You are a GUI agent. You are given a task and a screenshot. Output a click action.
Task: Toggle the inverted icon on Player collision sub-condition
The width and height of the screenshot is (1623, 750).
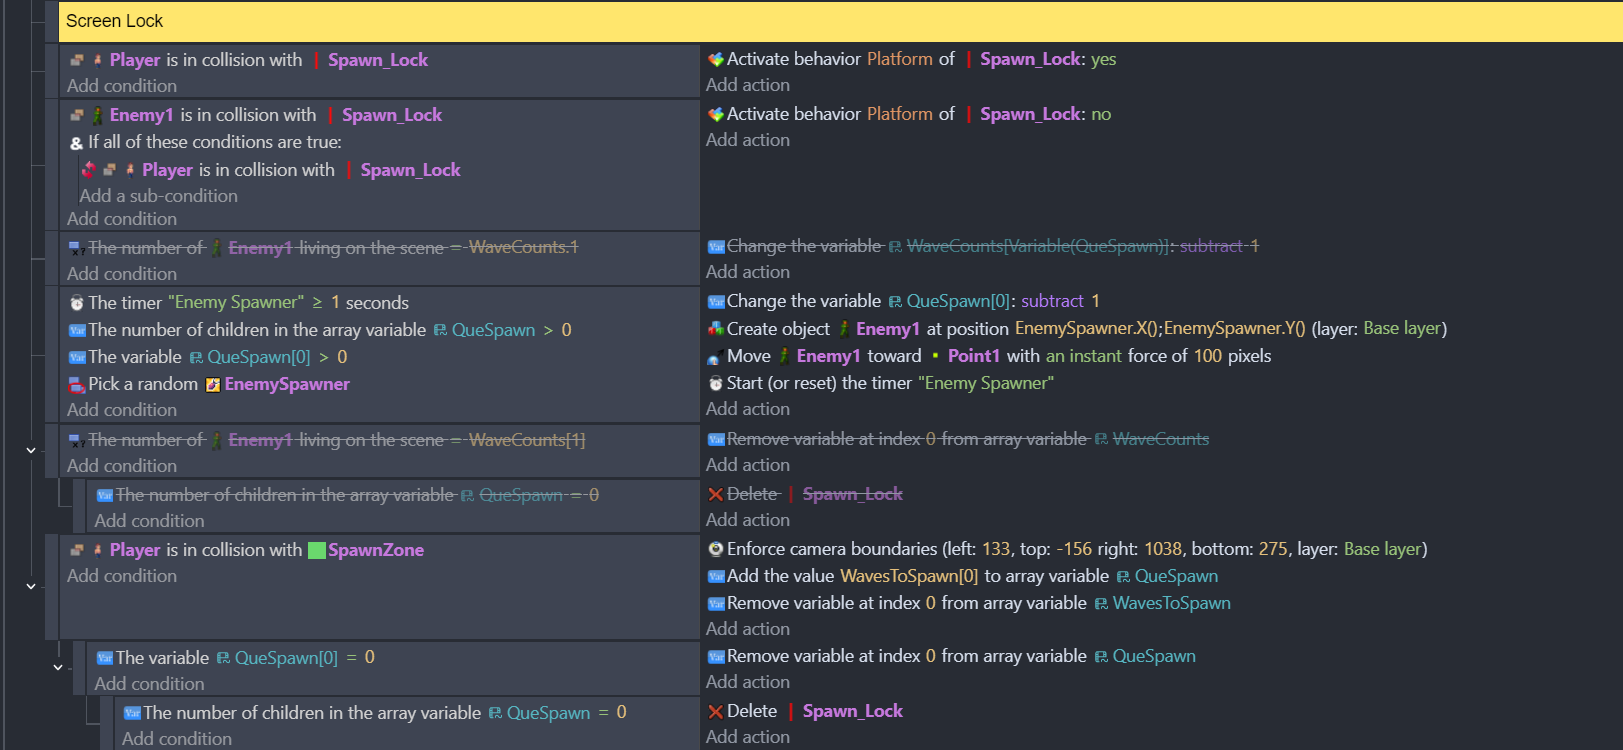pos(89,170)
